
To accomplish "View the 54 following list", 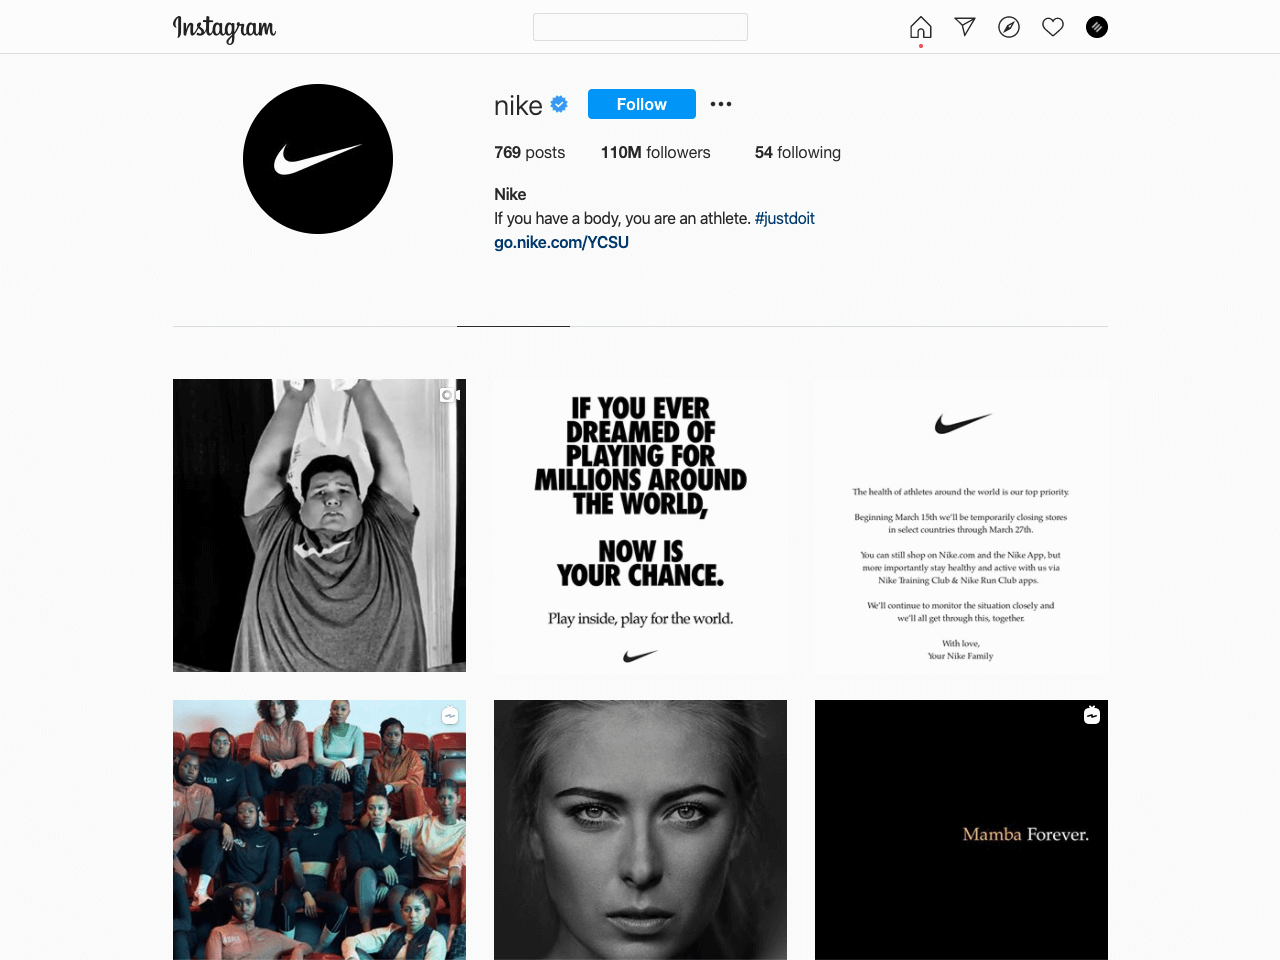I will (x=798, y=153).
